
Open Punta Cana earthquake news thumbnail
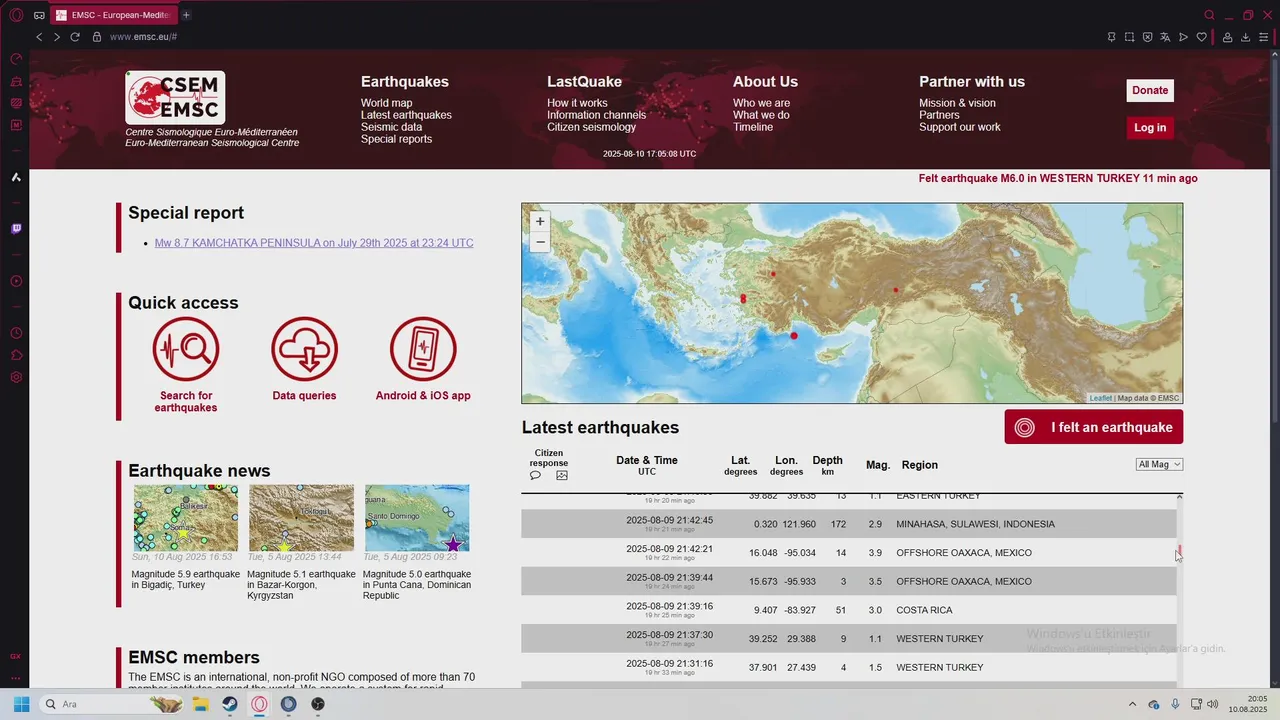(x=417, y=518)
